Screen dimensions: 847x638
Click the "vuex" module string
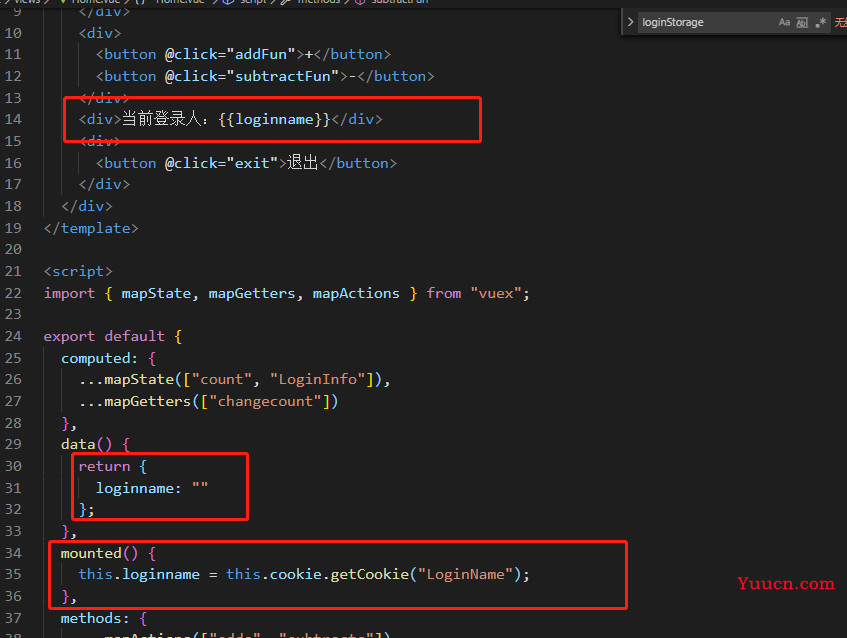tap(496, 293)
